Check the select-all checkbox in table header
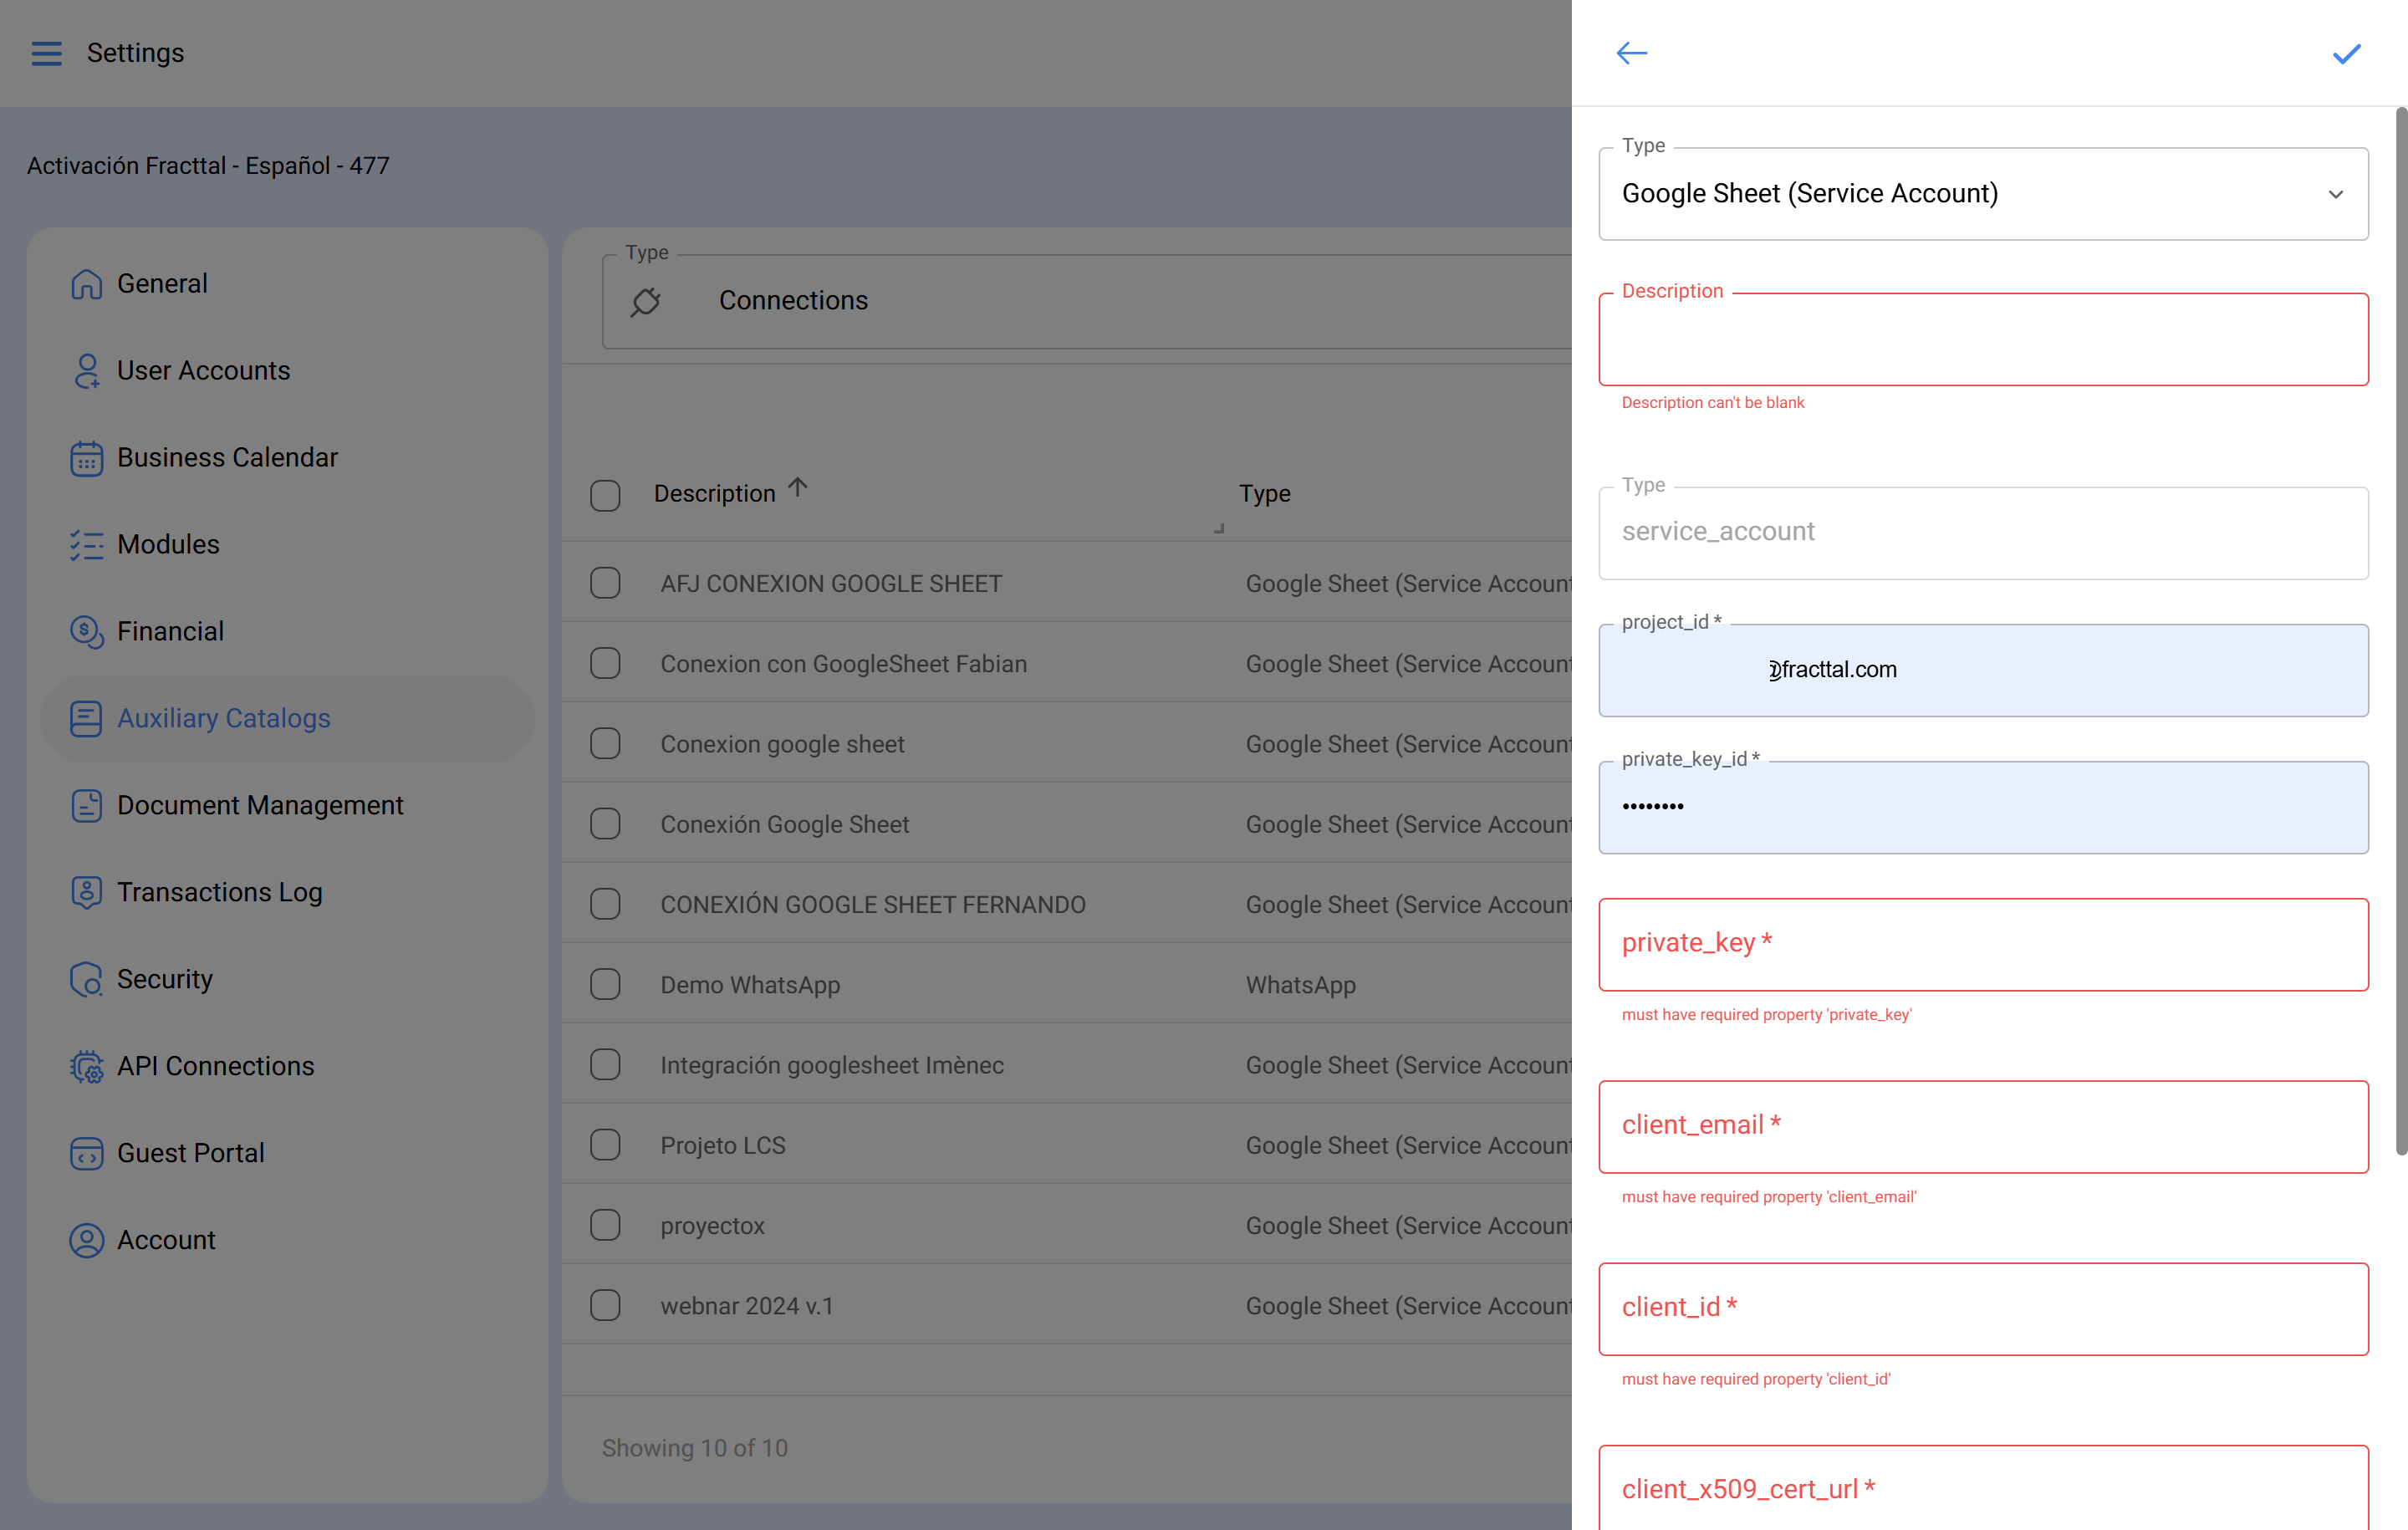The image size is (2408, 1530). 606,494
